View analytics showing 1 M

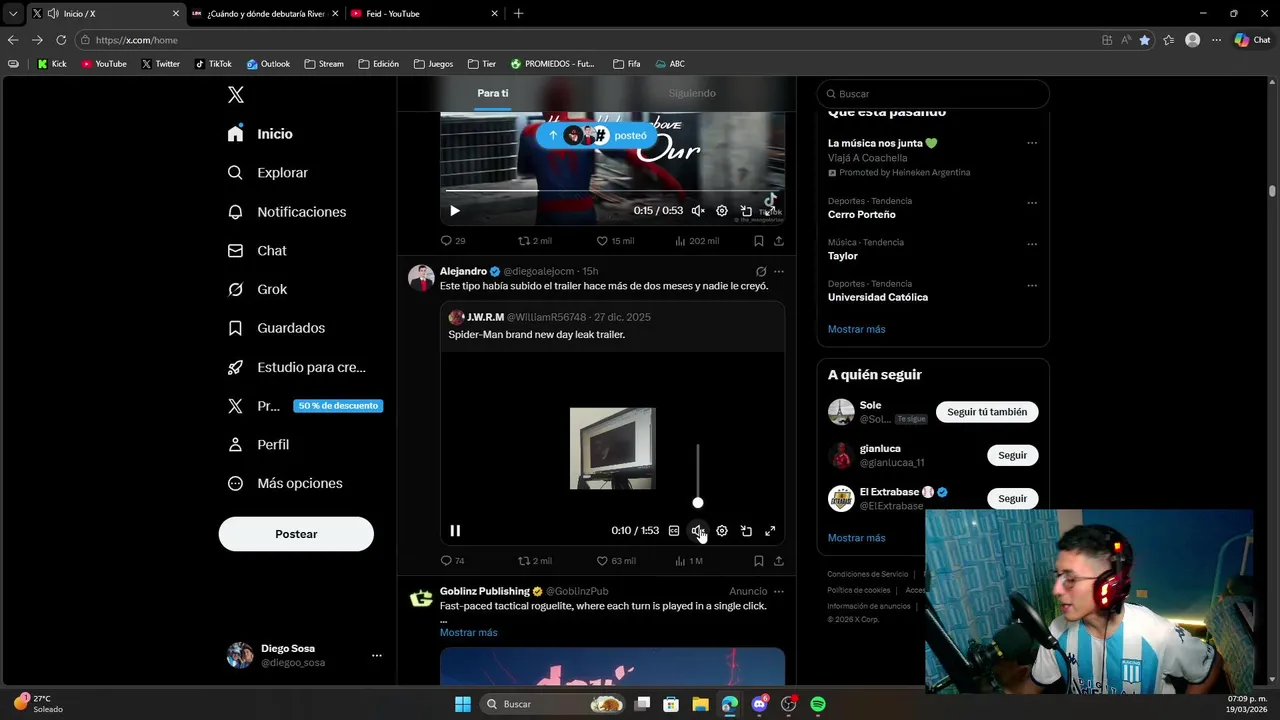pos(689,561)
